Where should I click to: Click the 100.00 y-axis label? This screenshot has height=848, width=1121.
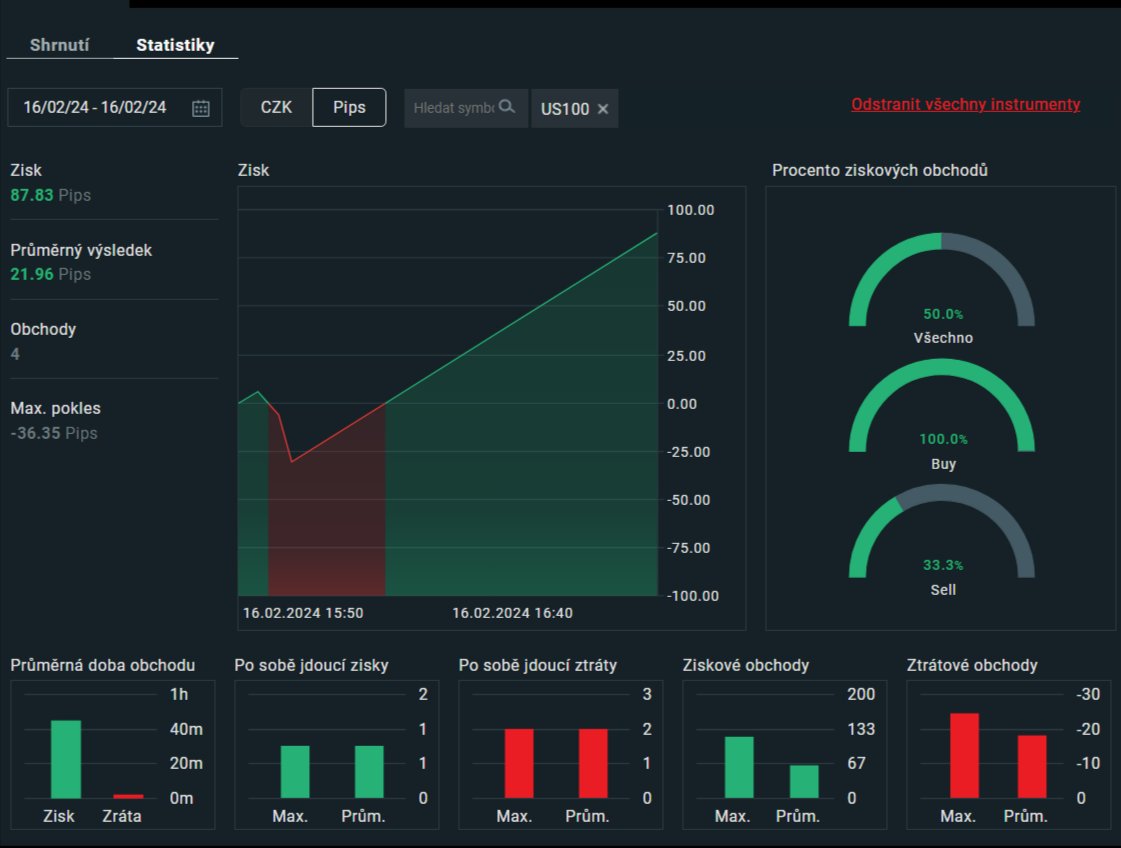[691, 210]
